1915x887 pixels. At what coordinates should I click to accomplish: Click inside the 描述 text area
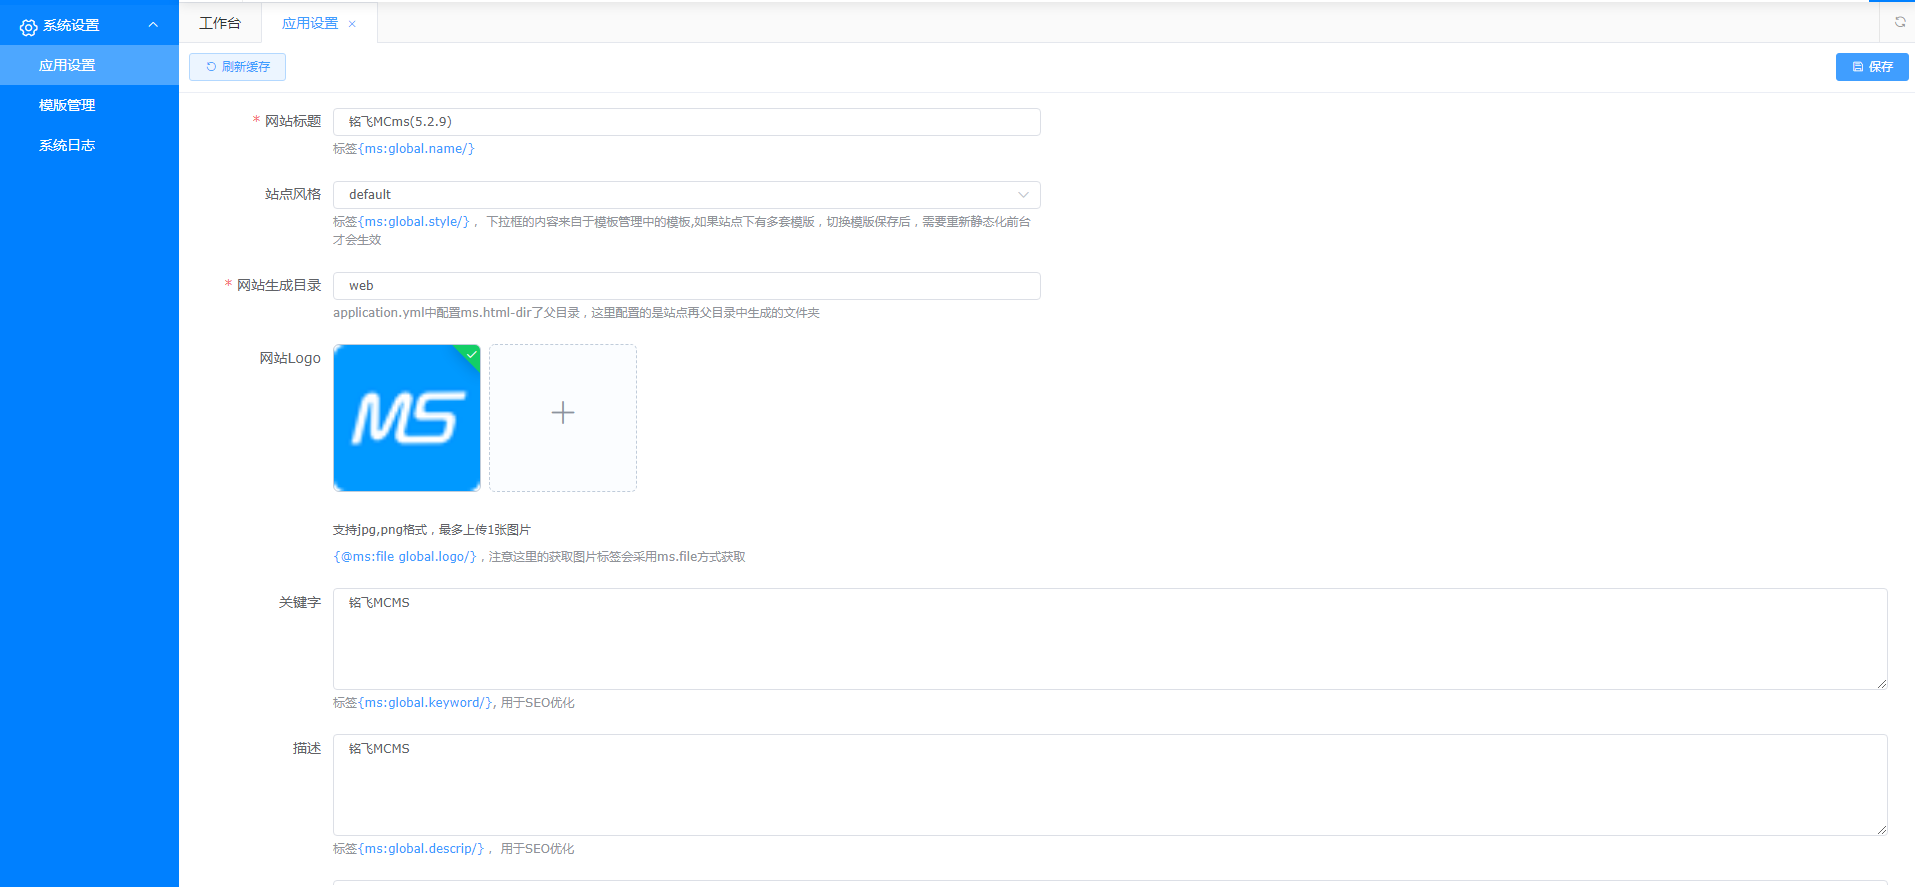click(1109, 785)
